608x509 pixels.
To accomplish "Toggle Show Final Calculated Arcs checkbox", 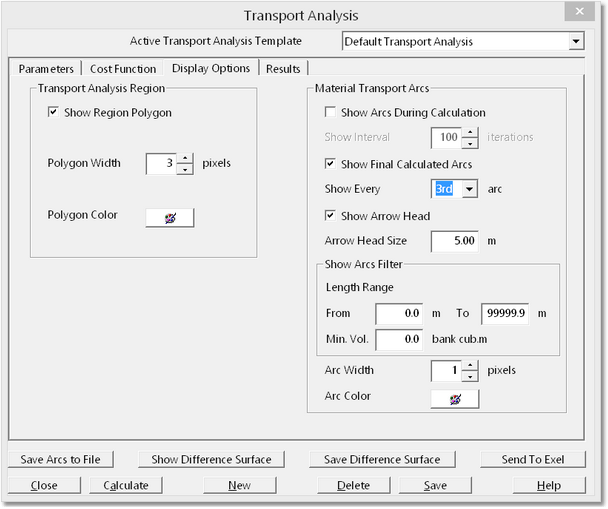I will (330, 164).
